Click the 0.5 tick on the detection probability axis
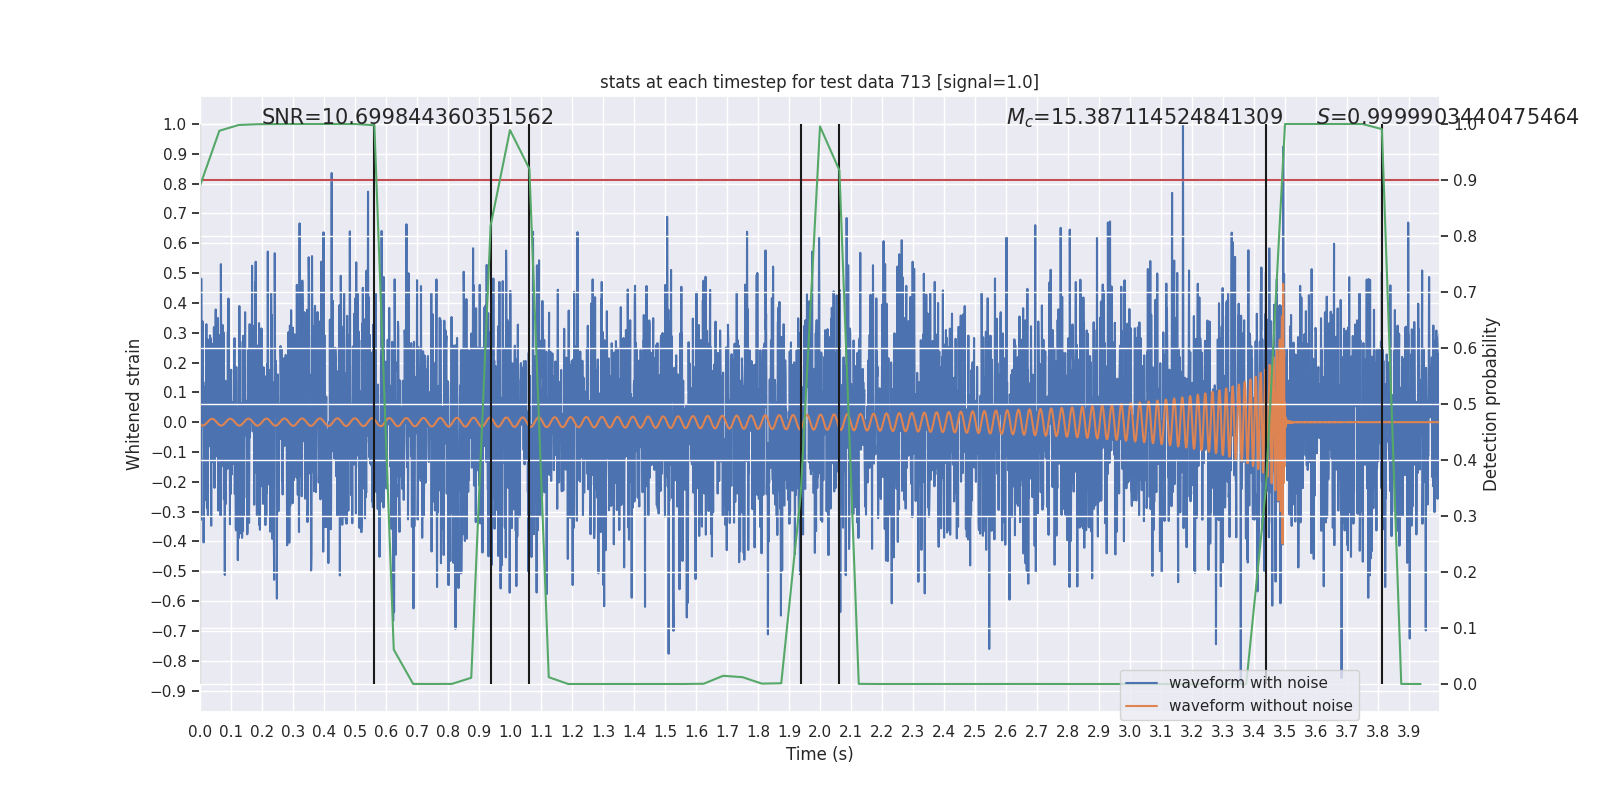This screenshot has width=1600, height=800. (x=1465, y=405)
